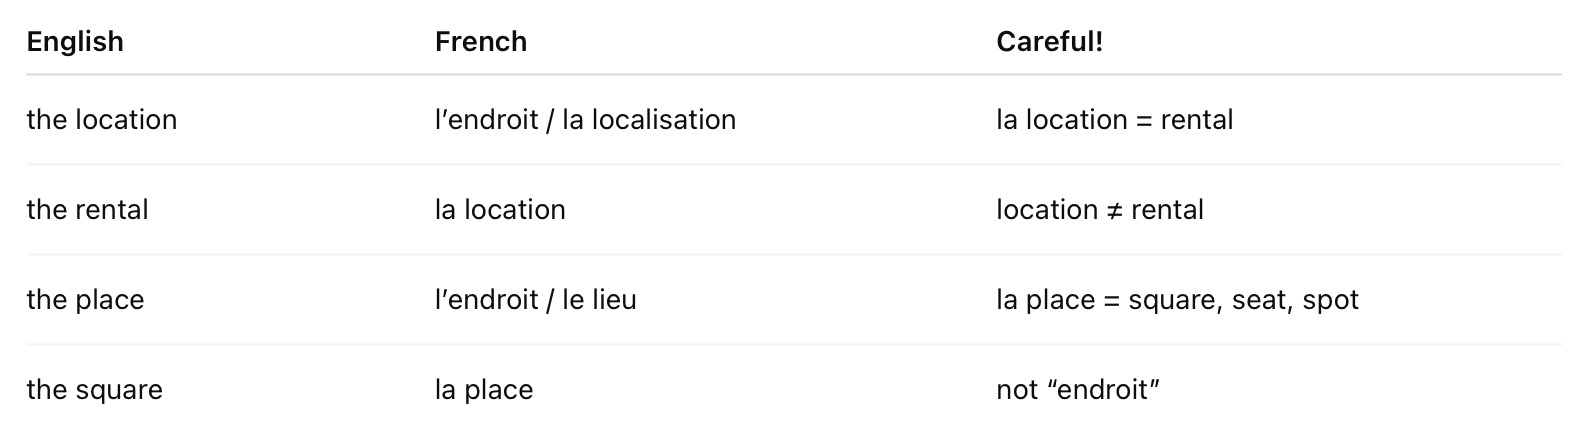The width and height of the screenshot is (1582, 448).
Task: Select the "la place = square, seat, spot" note
Action: (x=1177, y=300)
